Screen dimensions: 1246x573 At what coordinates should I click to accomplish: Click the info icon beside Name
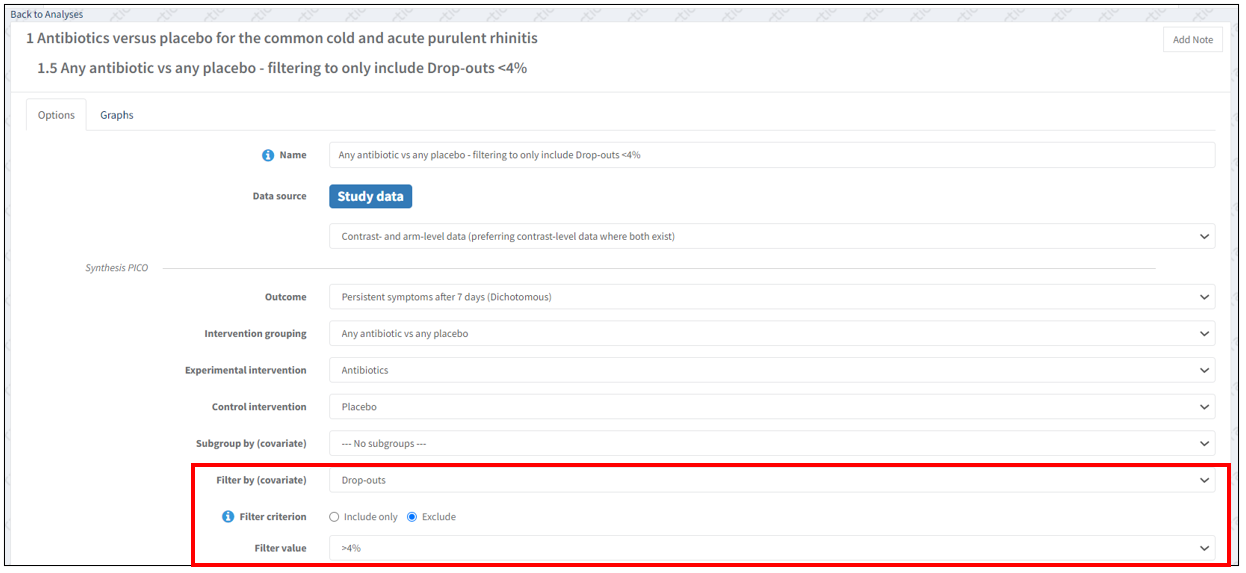pos(268,155)
